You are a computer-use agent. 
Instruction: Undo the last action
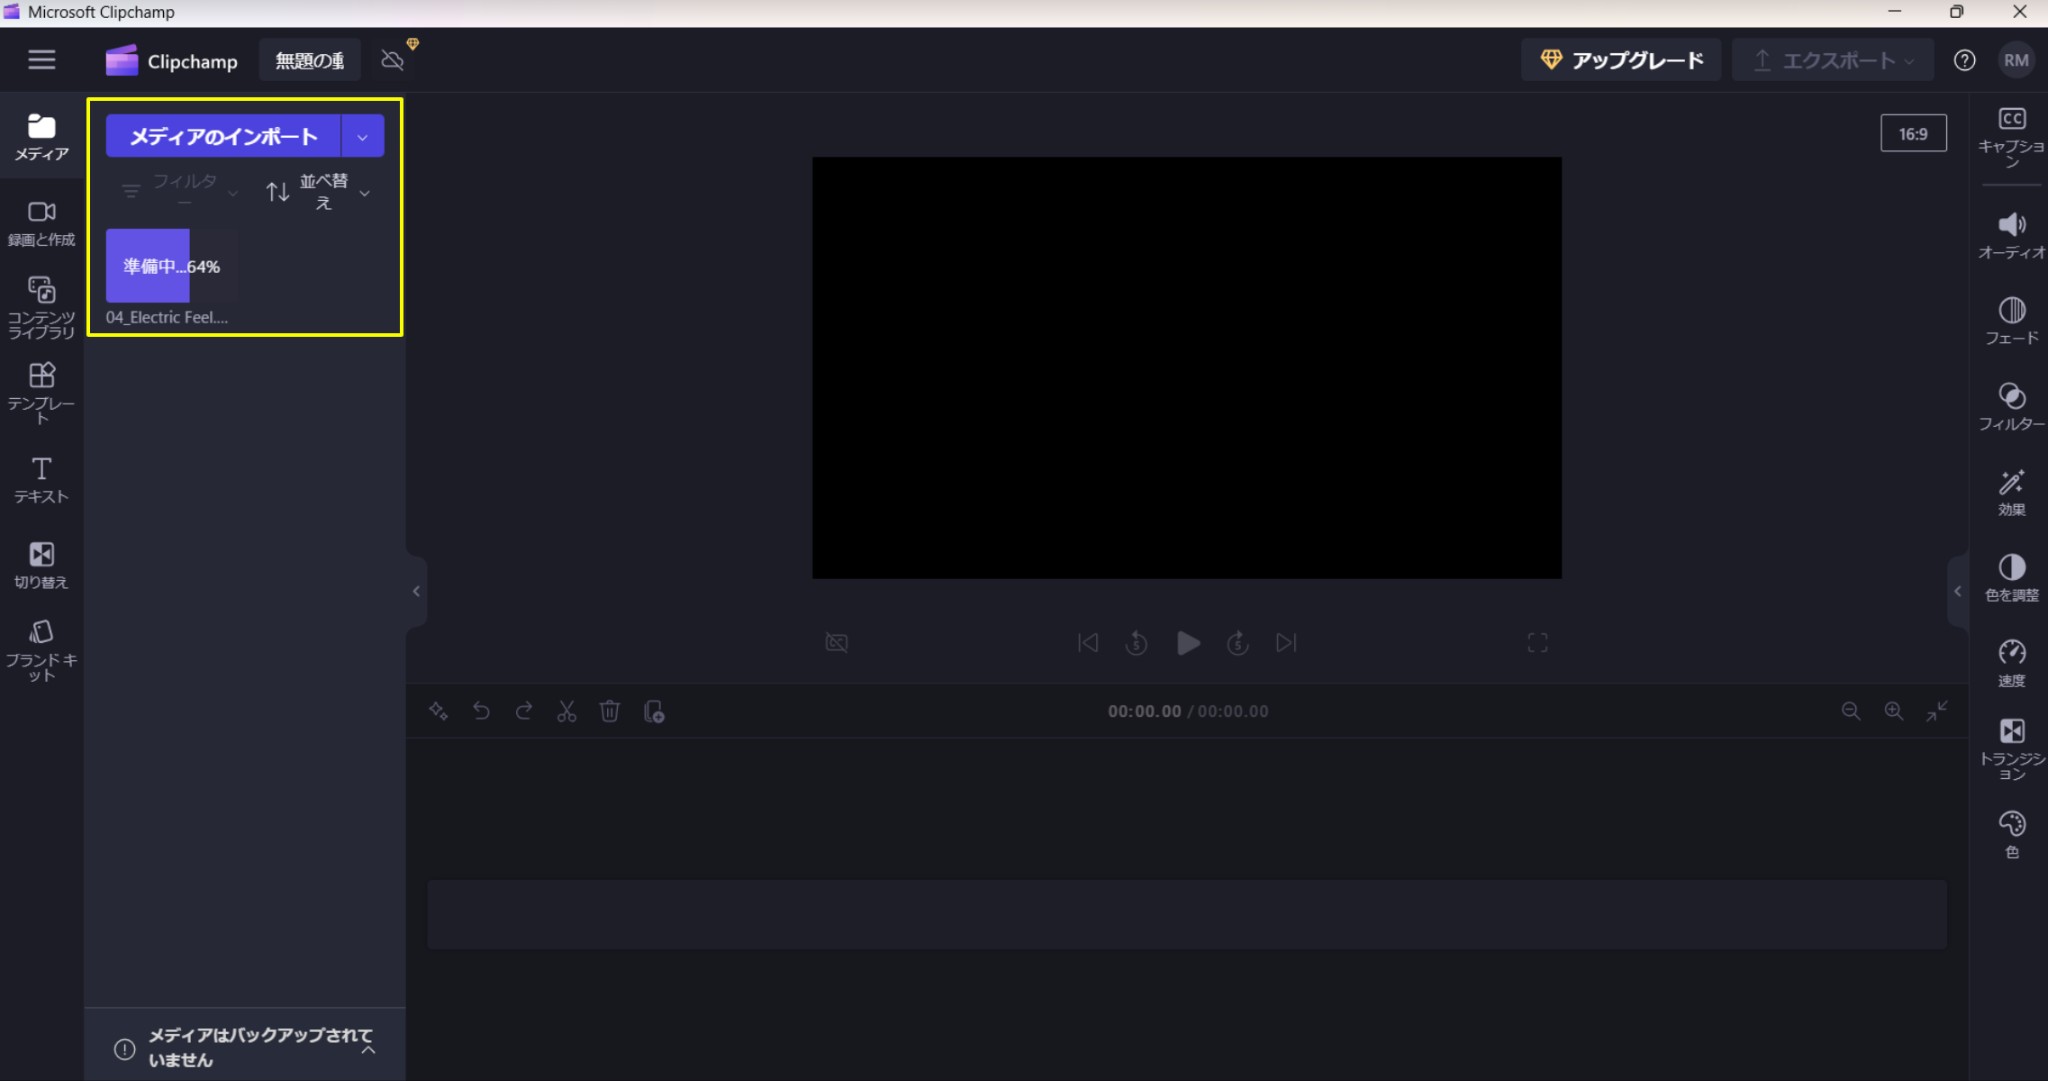click(481, 711)
